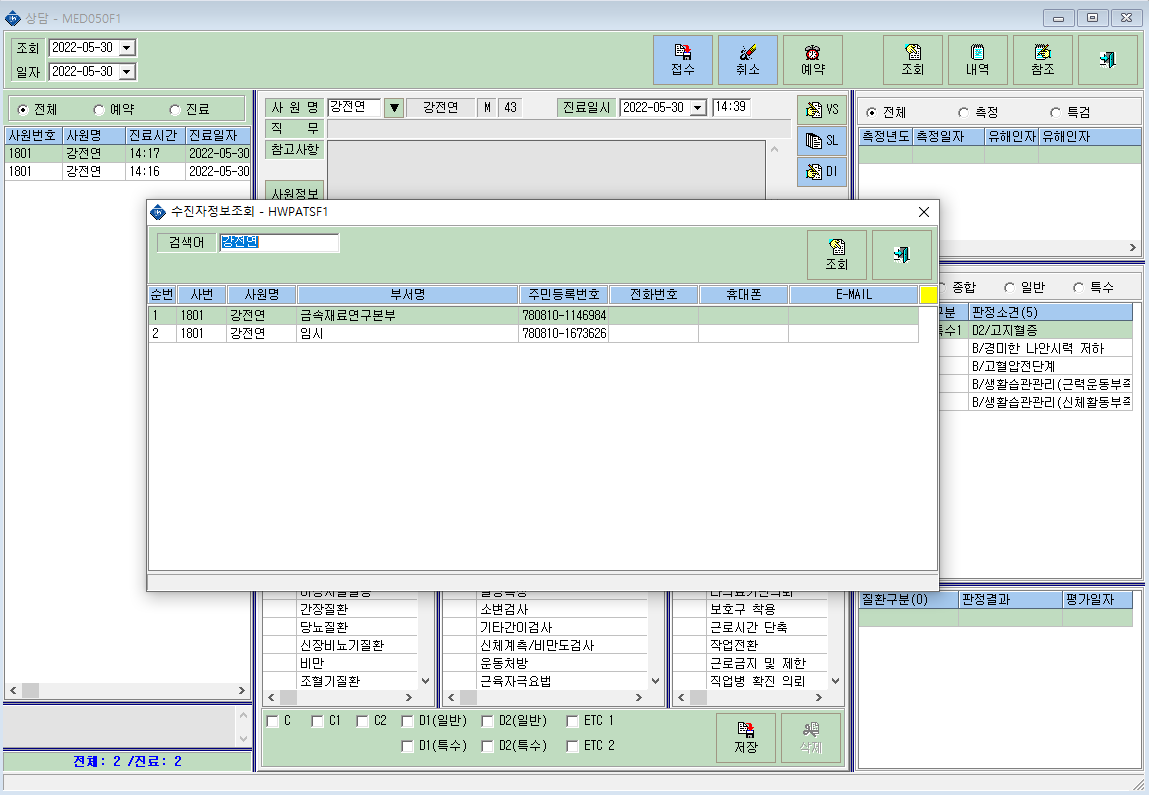Expand the 사원명 dropdown arrow
This screenshot has width=1149, height=795.
(394, 108)
